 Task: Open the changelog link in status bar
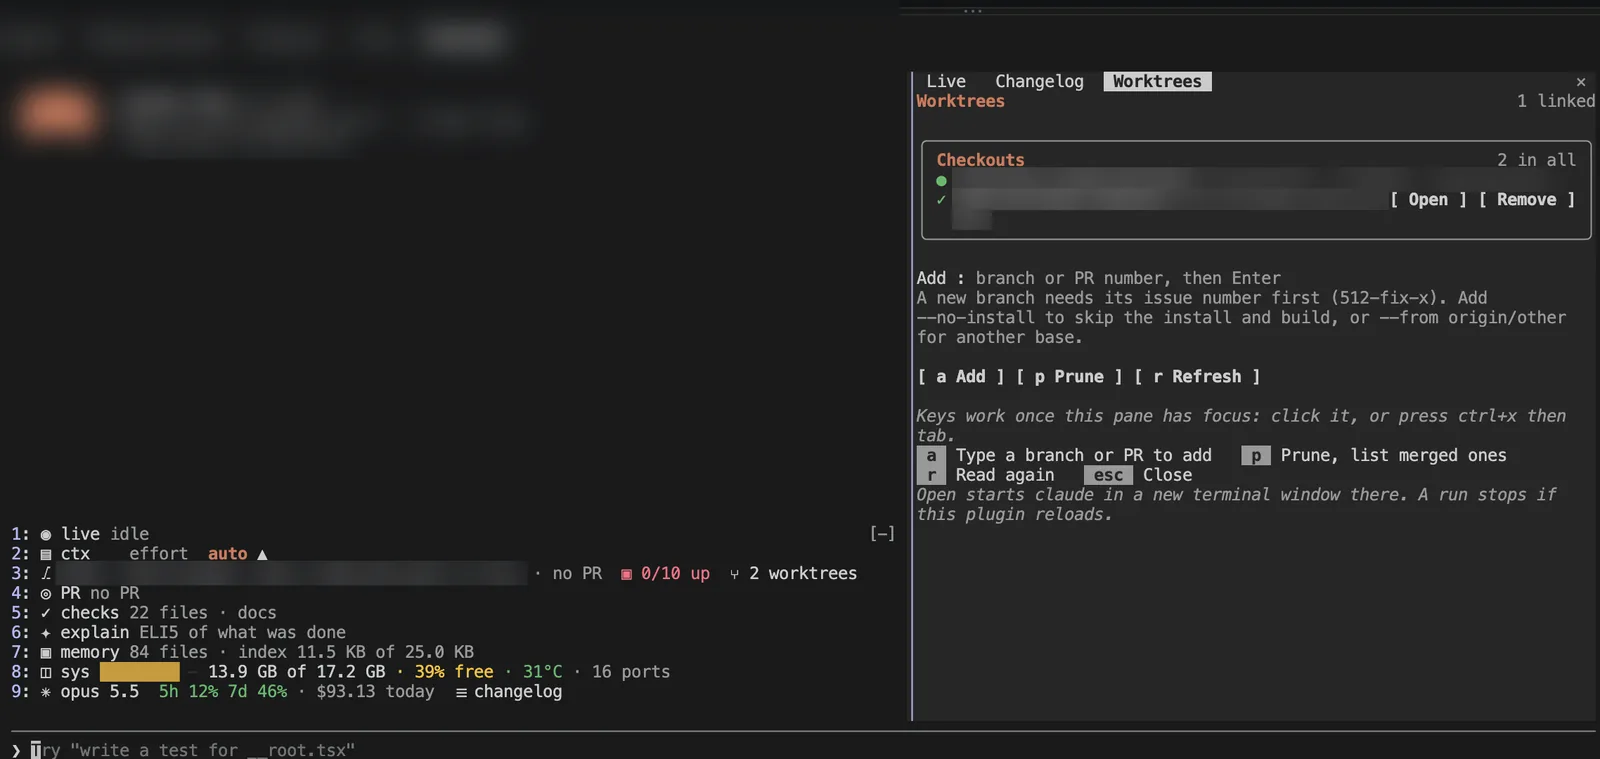(509, 691)
